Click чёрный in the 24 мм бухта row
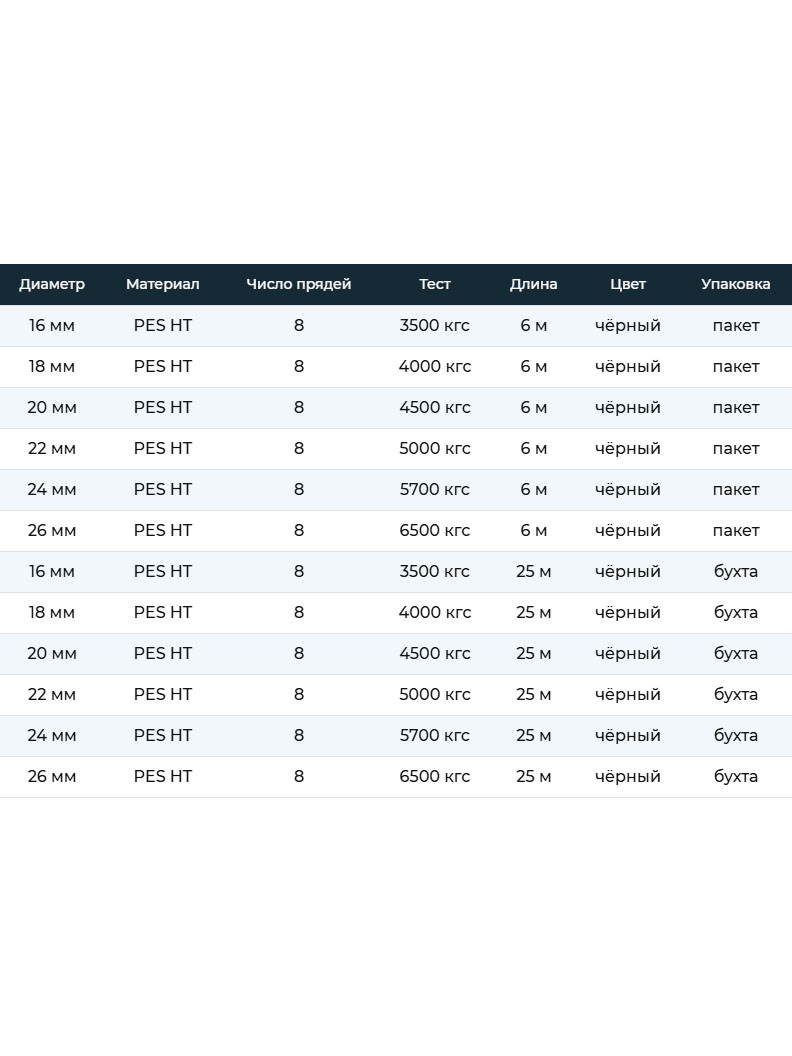The image size is (792, 1056). click(628, 736)
